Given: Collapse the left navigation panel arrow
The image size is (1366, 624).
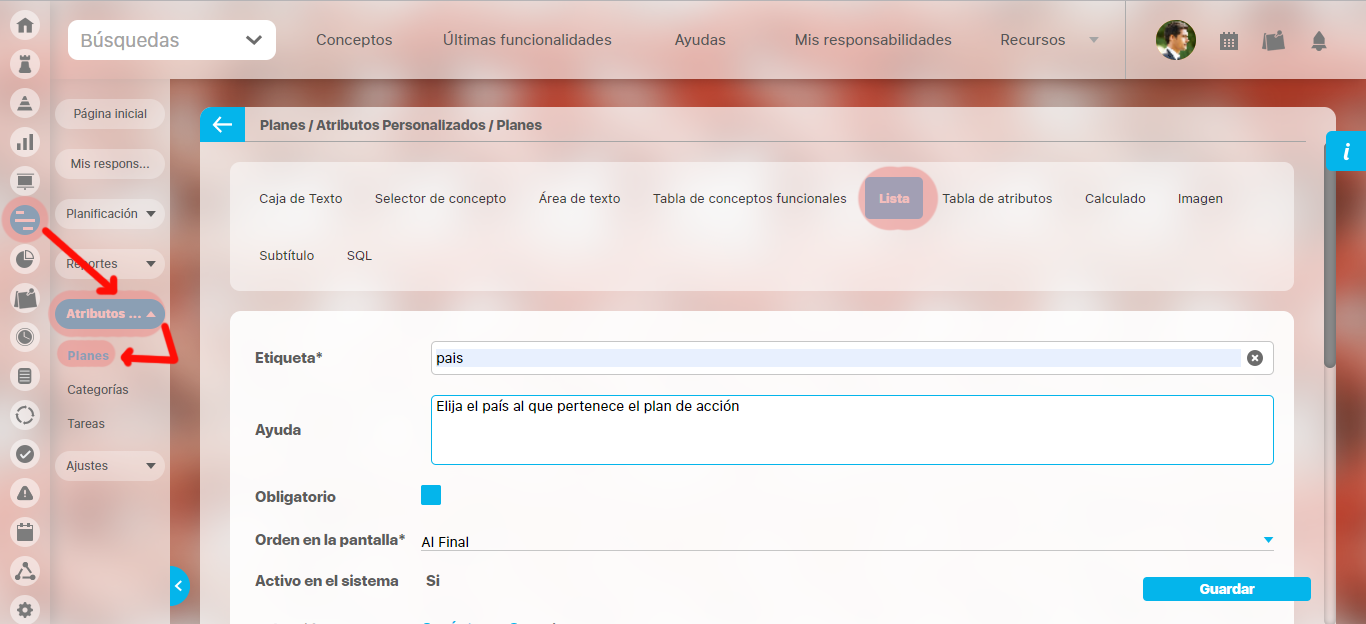Looking at the screenshot, I should pyautogui.click(x=179, y=586).
